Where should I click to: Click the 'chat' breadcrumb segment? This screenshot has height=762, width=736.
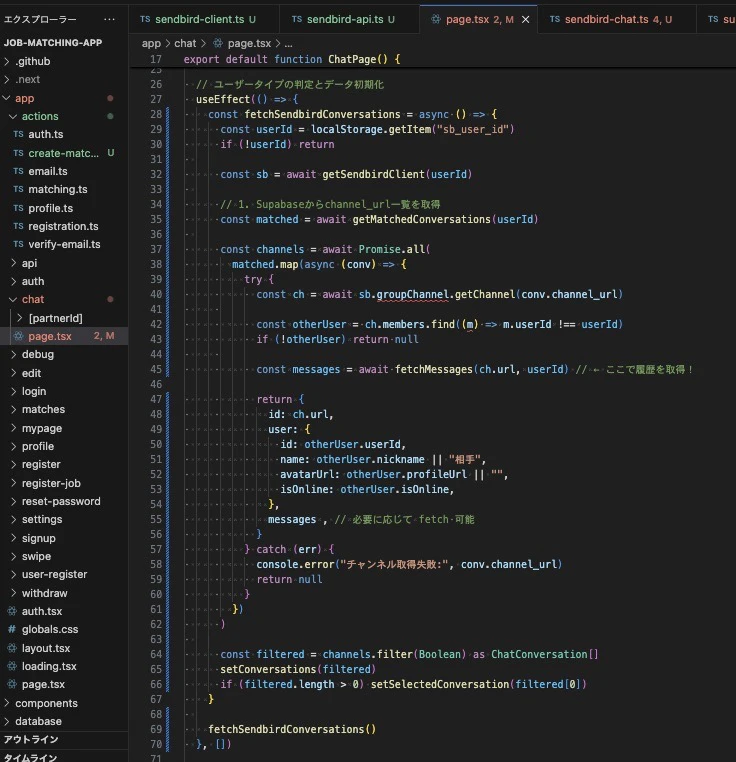(x=185, y=43)
